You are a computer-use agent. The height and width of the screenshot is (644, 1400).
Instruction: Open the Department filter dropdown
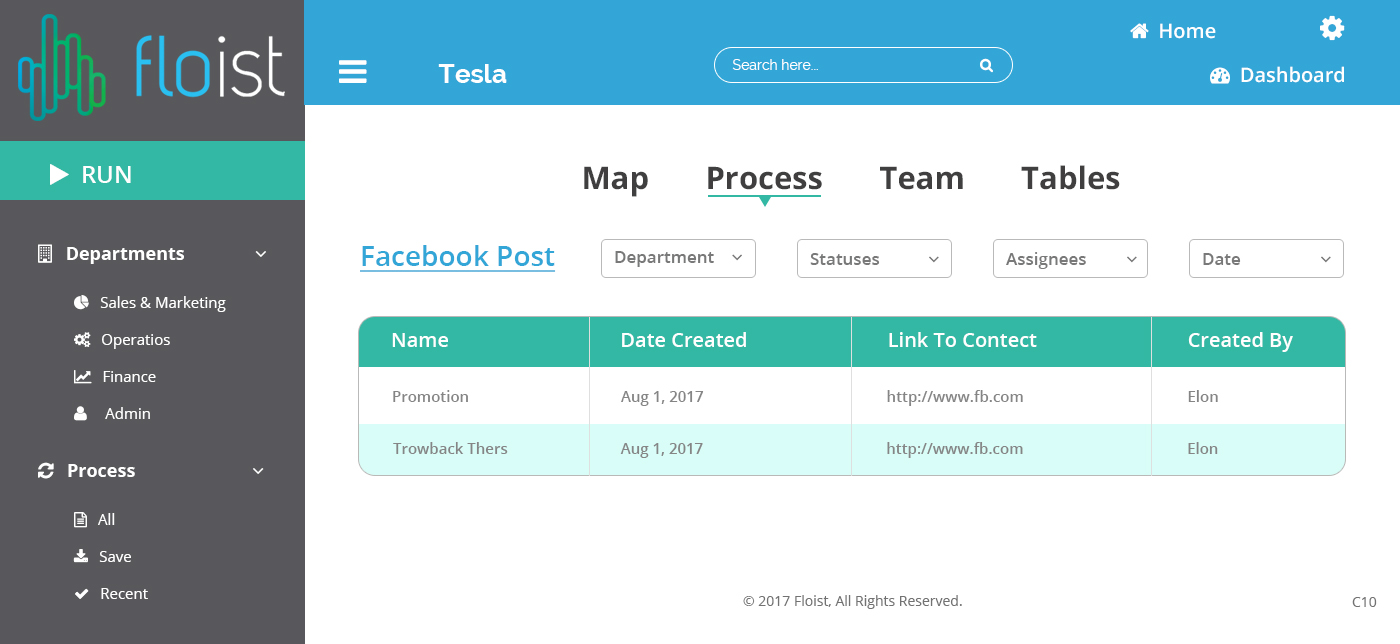[678, 258]
